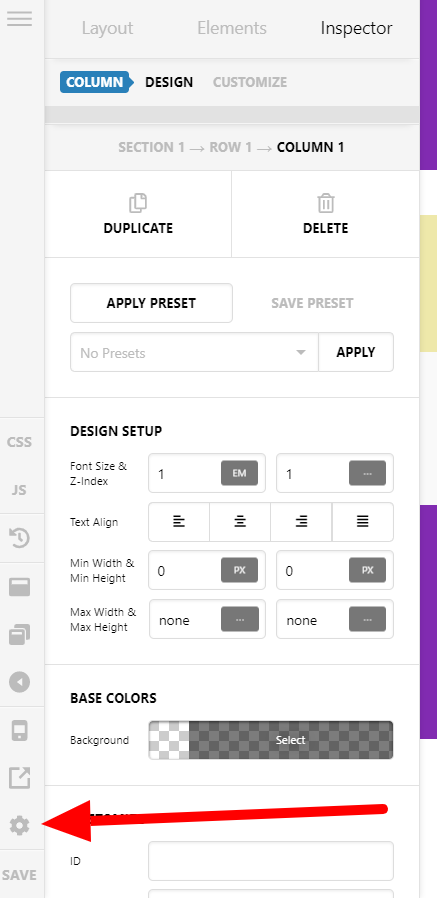This screenshot has height=898, width=437.
Task: Open settings gear icon in sidebar
Action: tap(19, 826)
